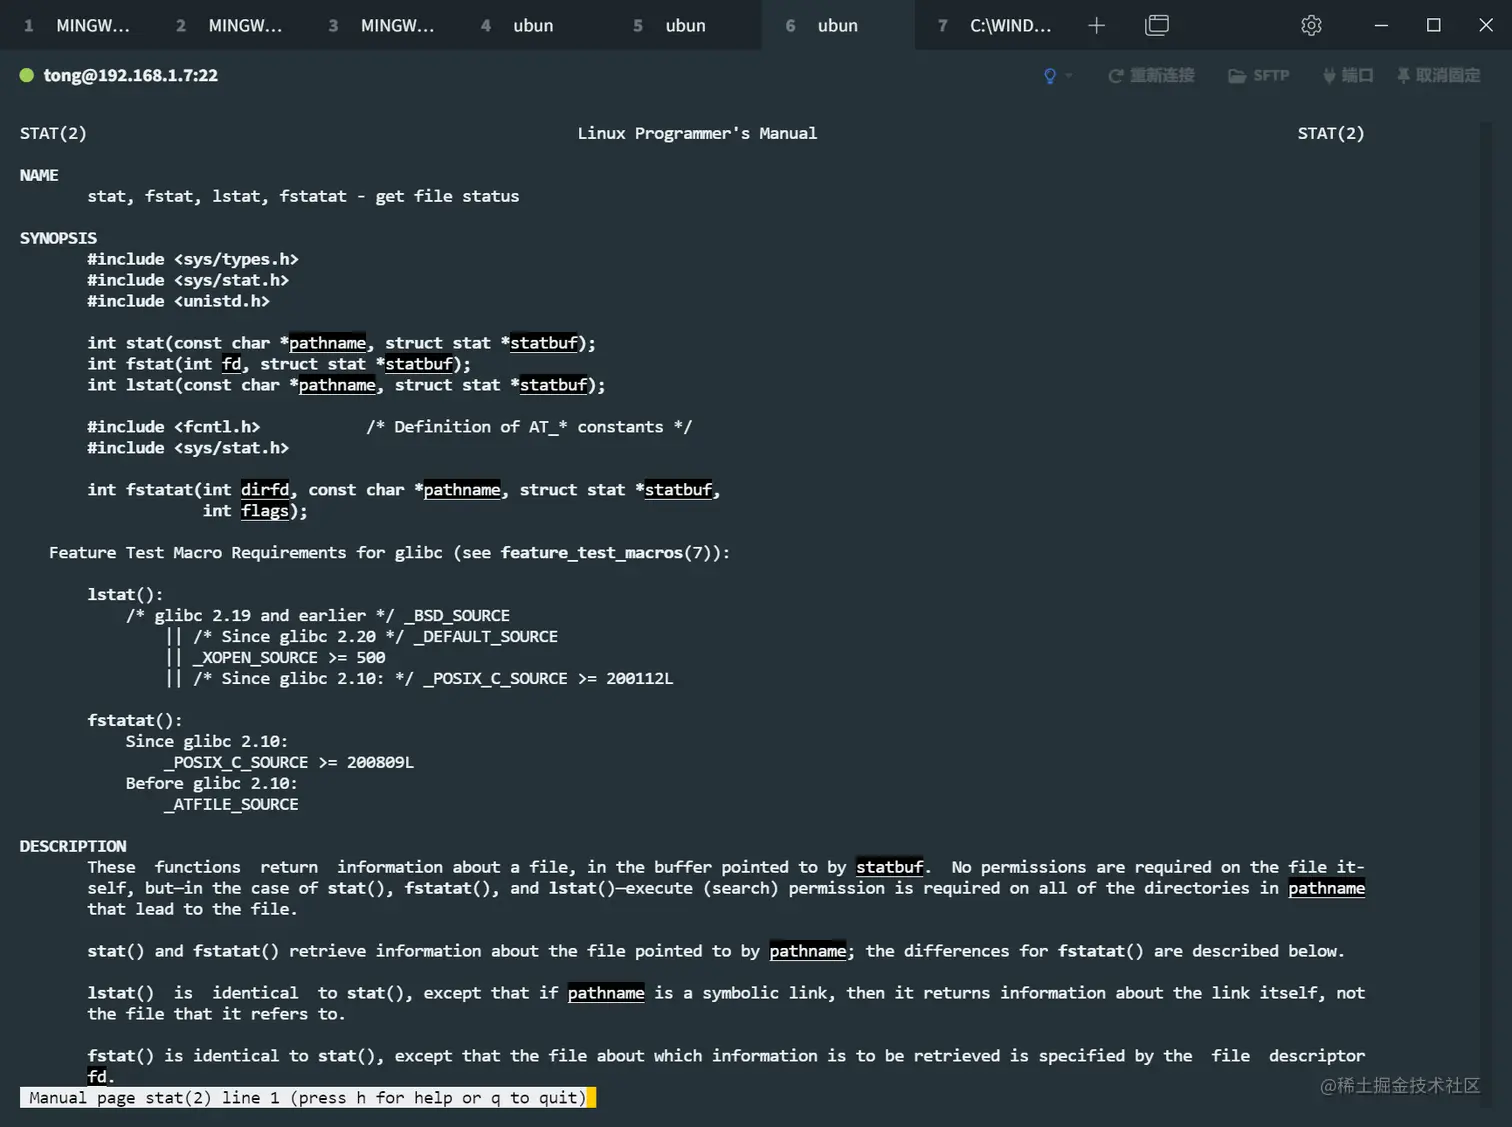Click the '#include <unistd.h>' line
The height and width of the screenshot is (1127, 1512).
tap(178, 301)
